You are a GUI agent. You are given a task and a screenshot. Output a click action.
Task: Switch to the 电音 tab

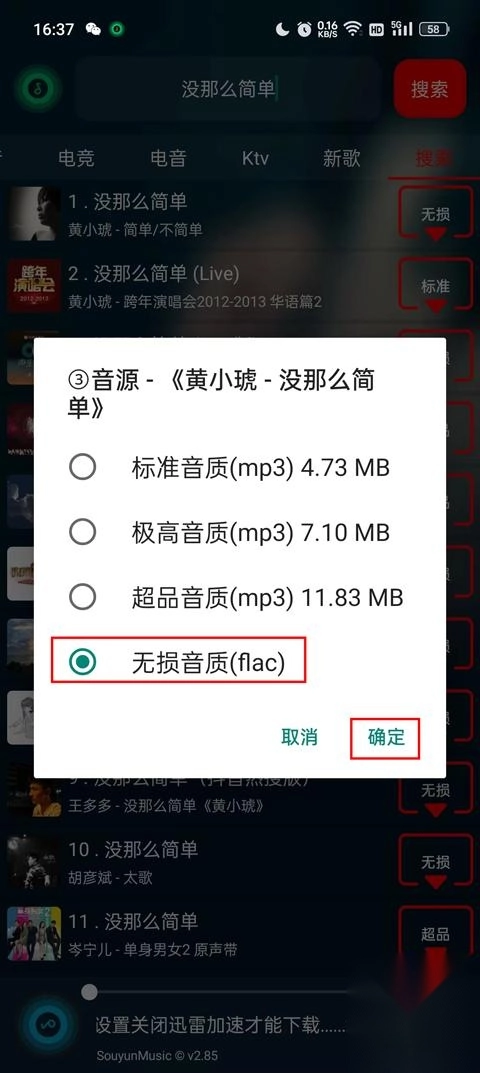168,158
